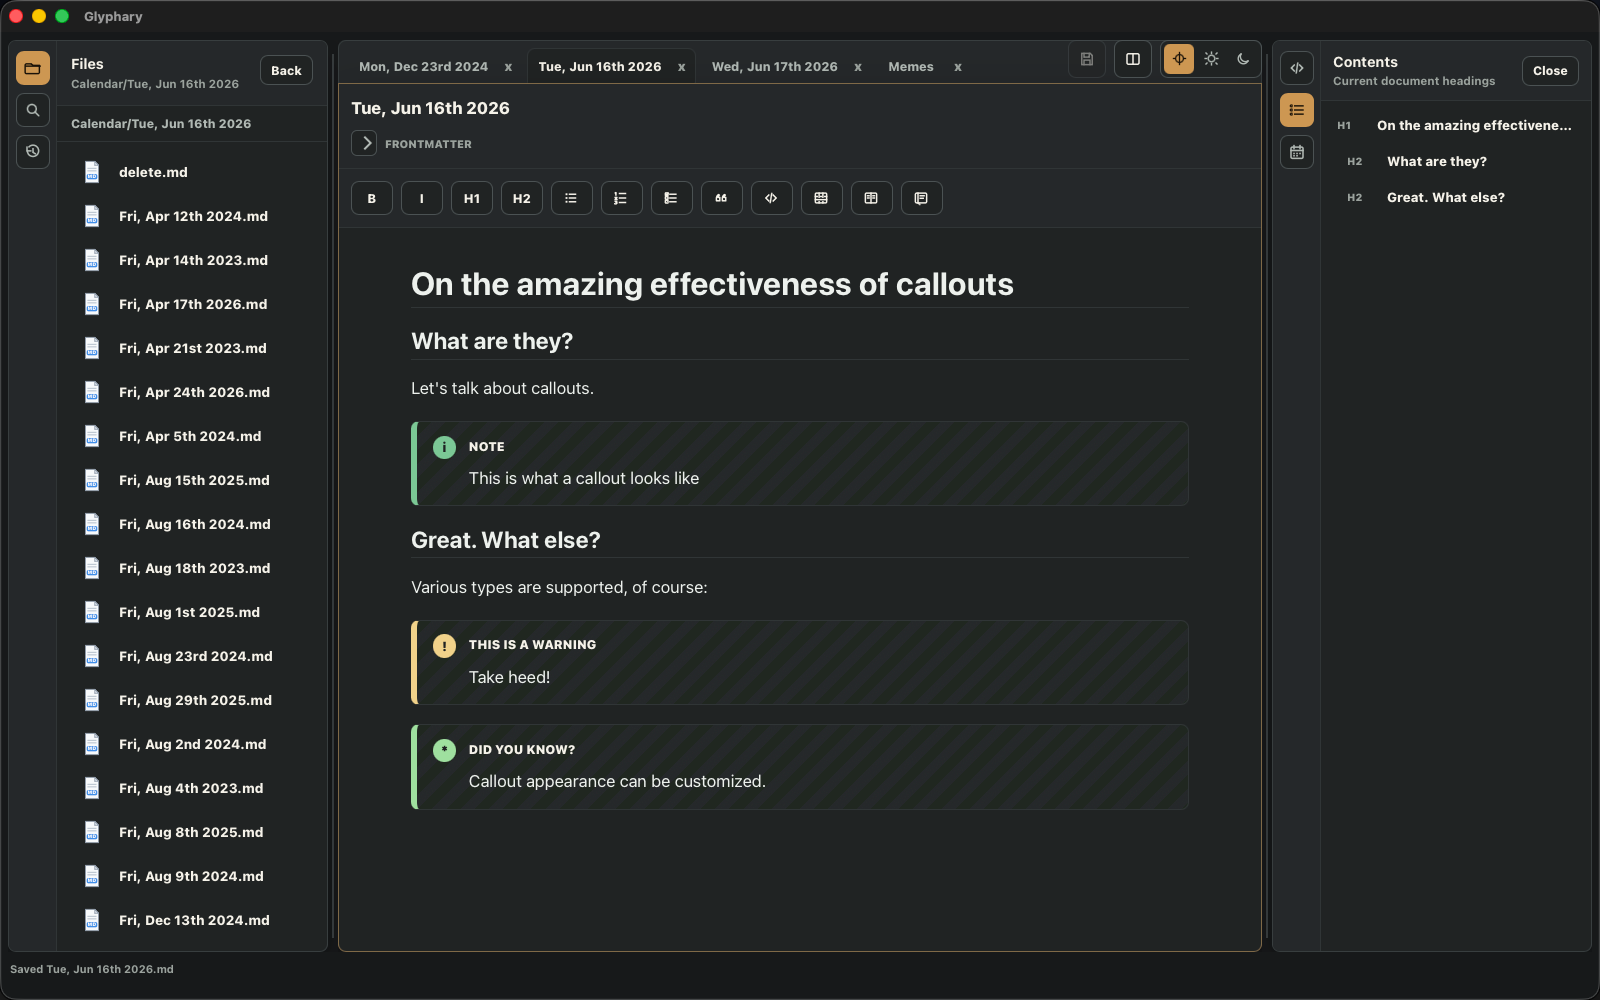Insert a blockquote
The width and height of the screenshot is (1600, 1000).
722,198
